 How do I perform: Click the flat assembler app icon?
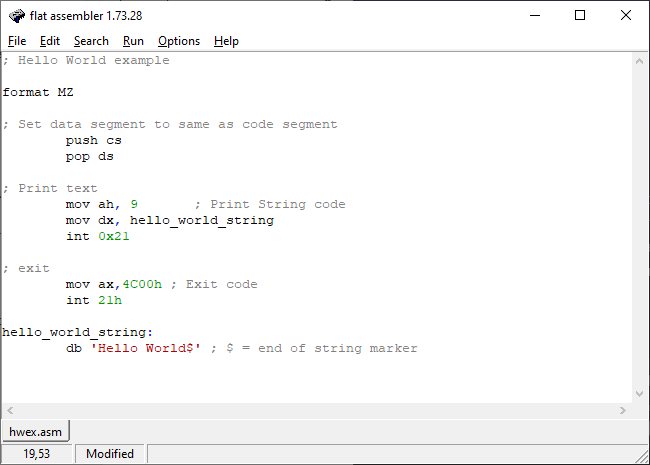click(17, 16)
